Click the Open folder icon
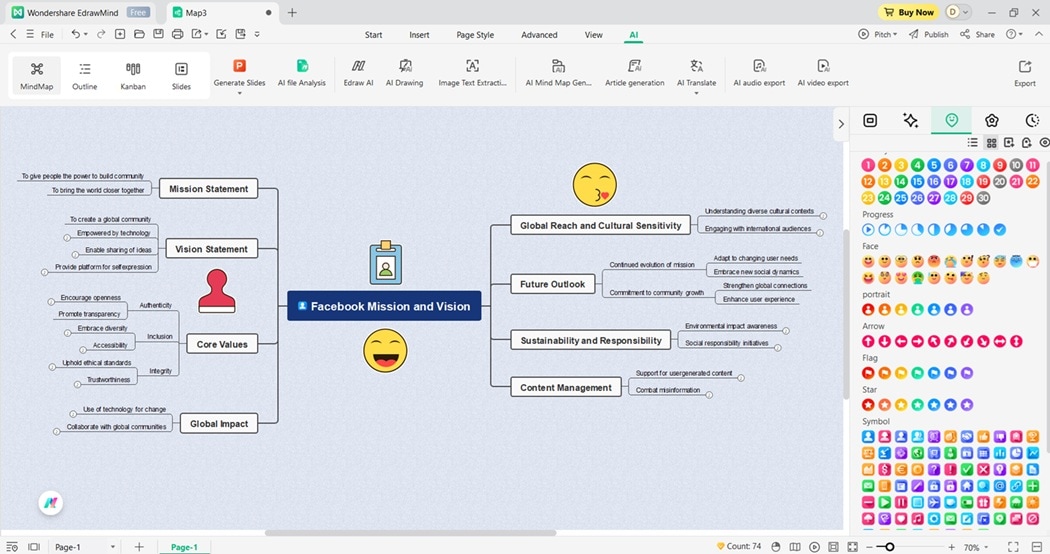This screenshot has width=1050, height=554. click(x=139, y=33)
